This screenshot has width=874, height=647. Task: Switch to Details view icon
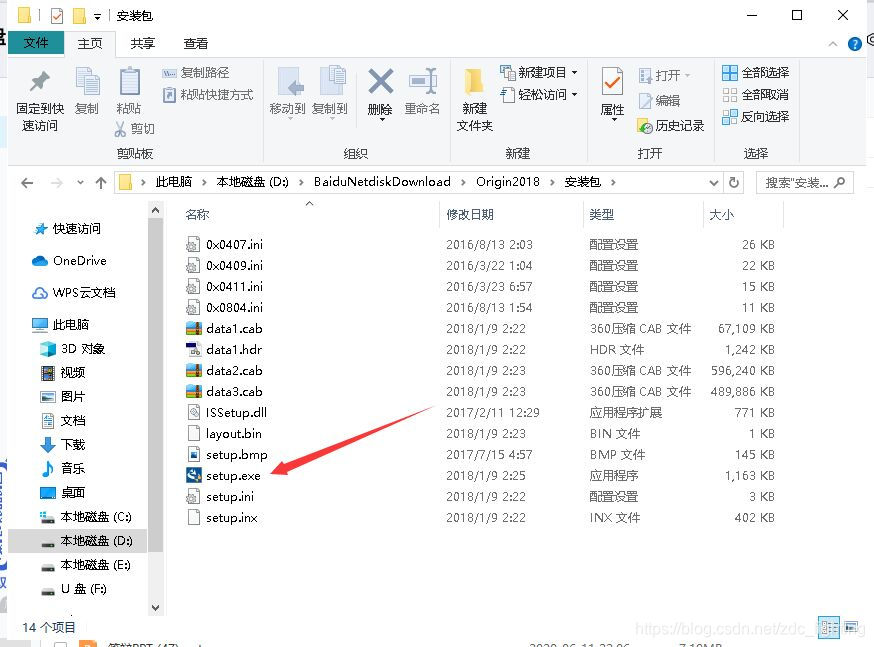coord(828,627)
